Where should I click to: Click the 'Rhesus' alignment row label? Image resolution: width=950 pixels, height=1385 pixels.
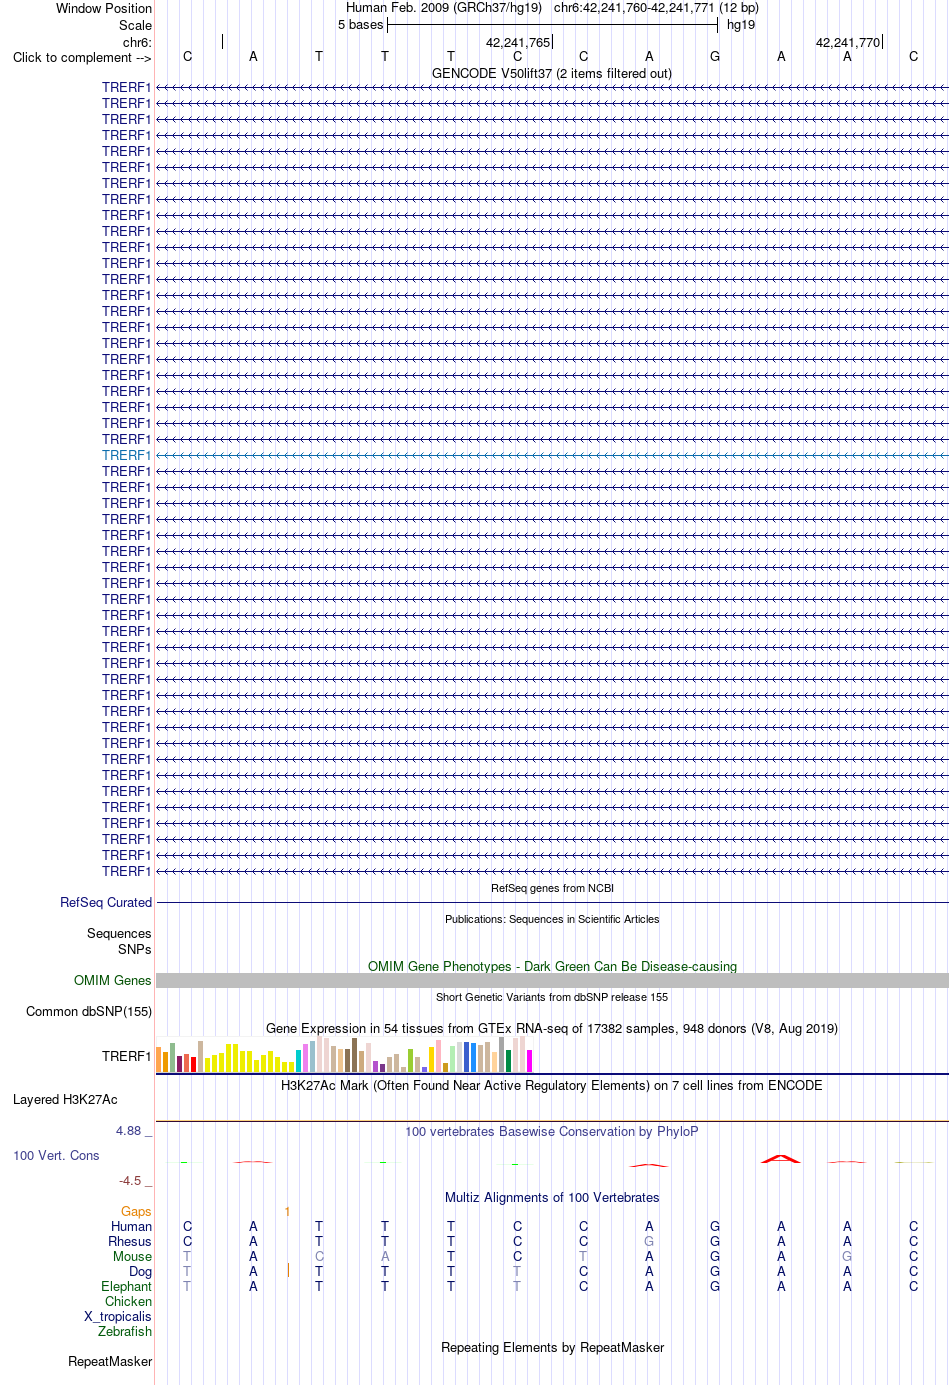(130, 1241)
